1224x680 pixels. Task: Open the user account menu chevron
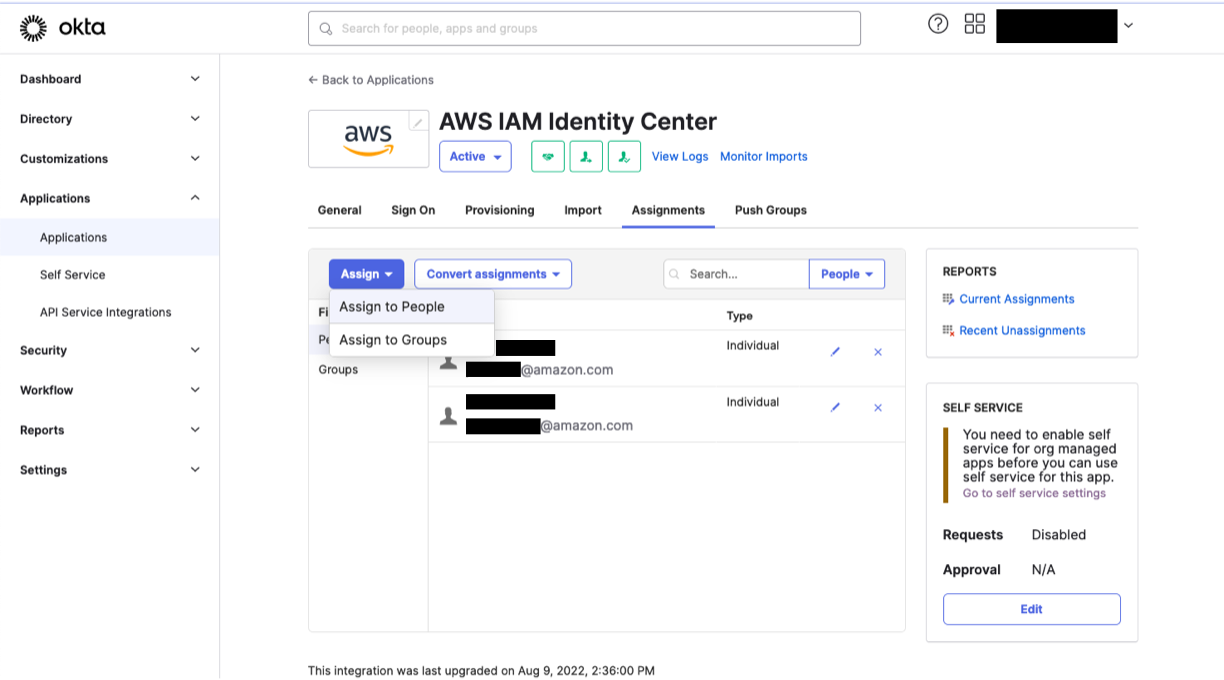pos(1128,26)
